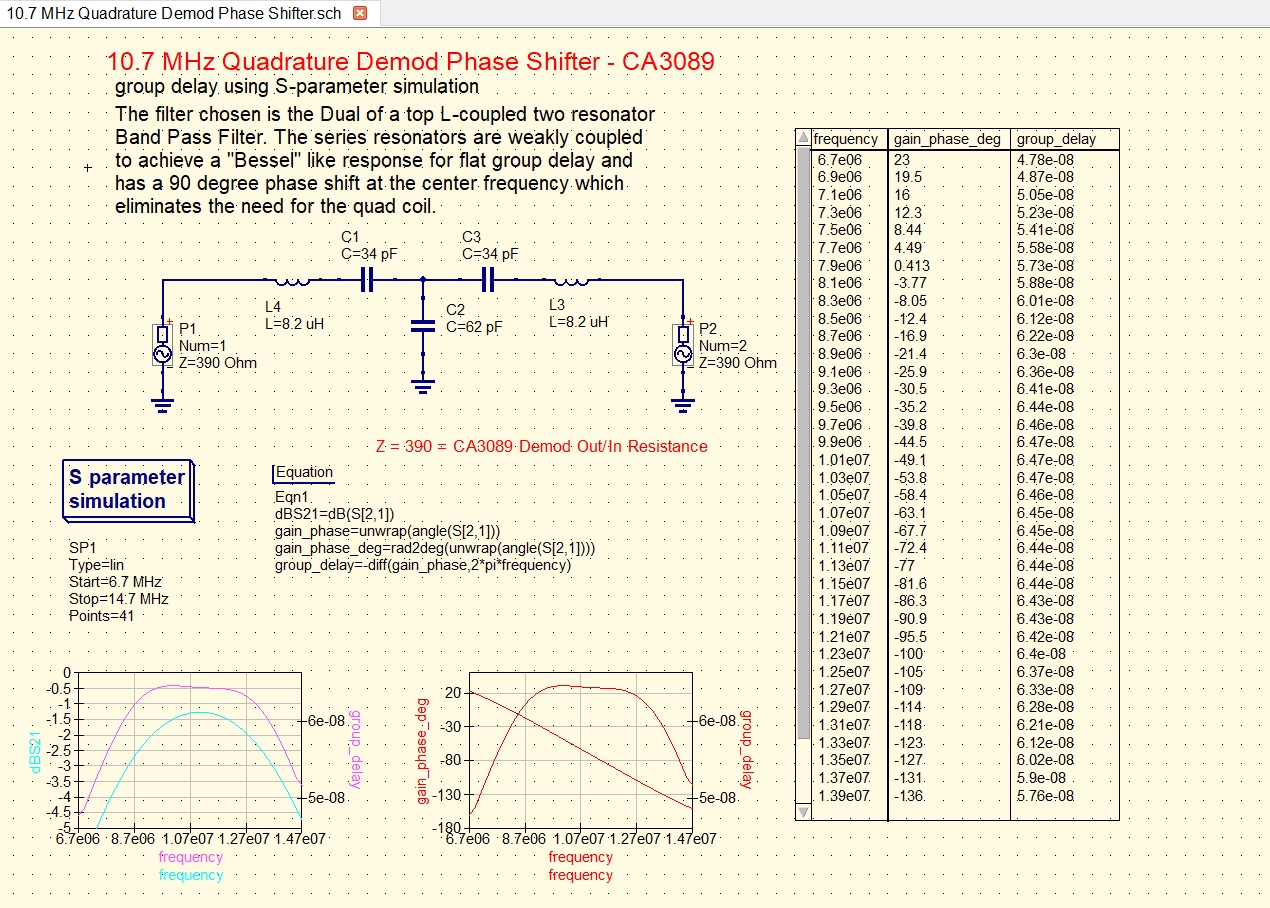Image resolution: width=1270 pixels, height=908 pixels.
Task: Select inductor L4 symbol in schematic
Action: point(294,282)
